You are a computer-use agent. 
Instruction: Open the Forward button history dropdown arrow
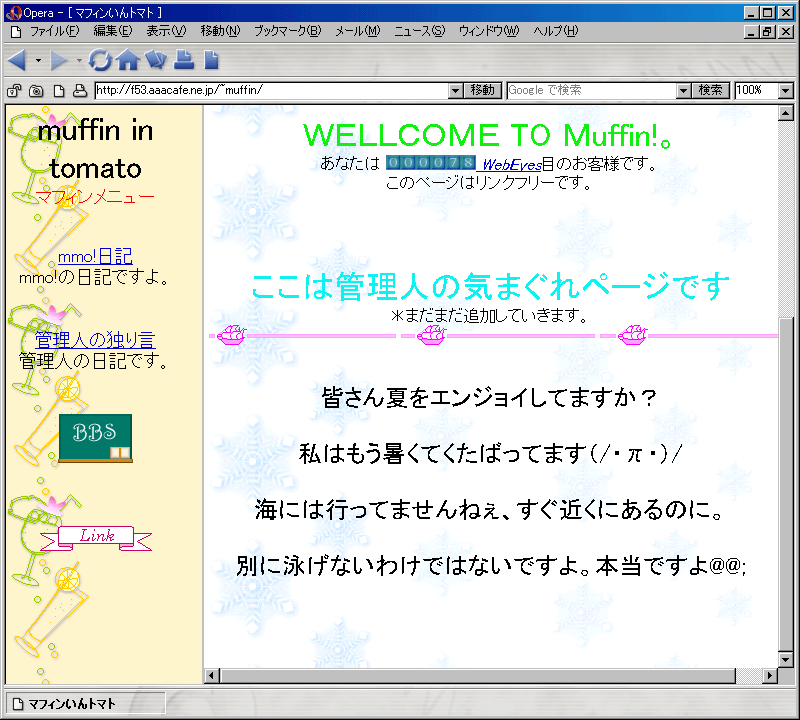(x=79, y=60)
